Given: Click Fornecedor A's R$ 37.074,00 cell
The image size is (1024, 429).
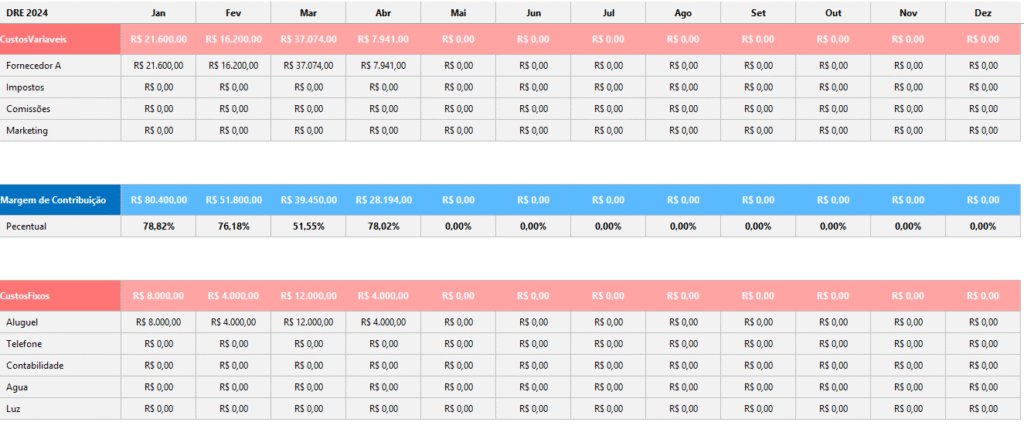Looking at the screenshot, I should click(x=308, y=65).
